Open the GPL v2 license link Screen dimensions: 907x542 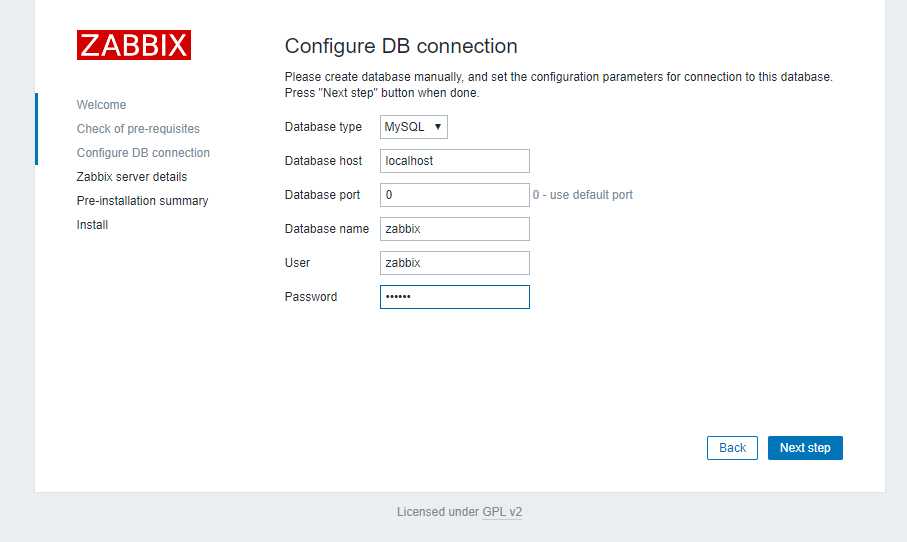[x=502, y=512]
